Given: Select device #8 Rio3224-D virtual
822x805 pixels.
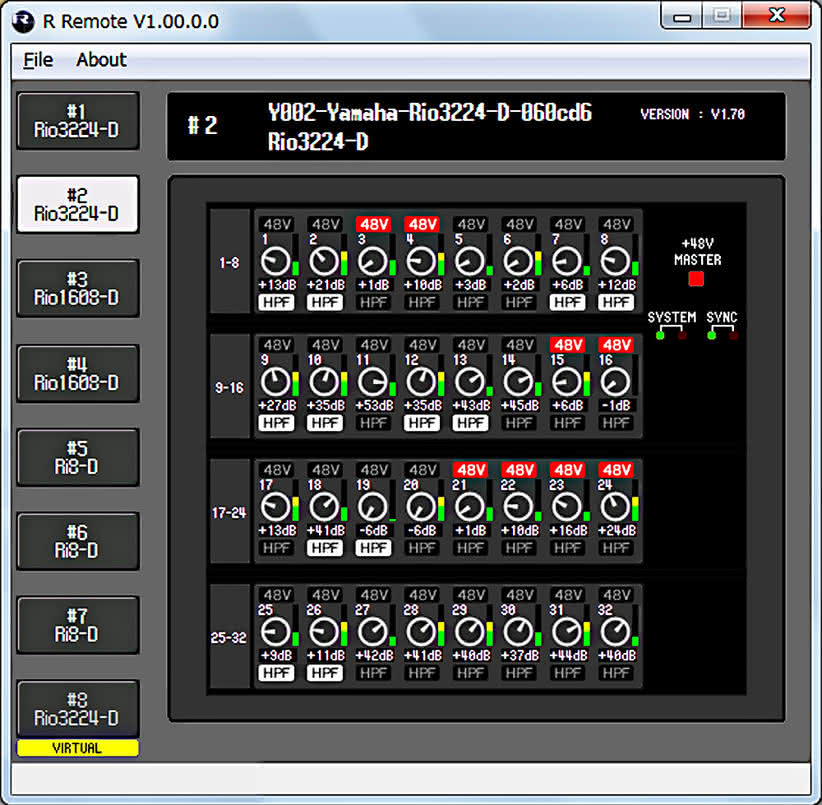Looking at the screenshot, I should [78, 709].
